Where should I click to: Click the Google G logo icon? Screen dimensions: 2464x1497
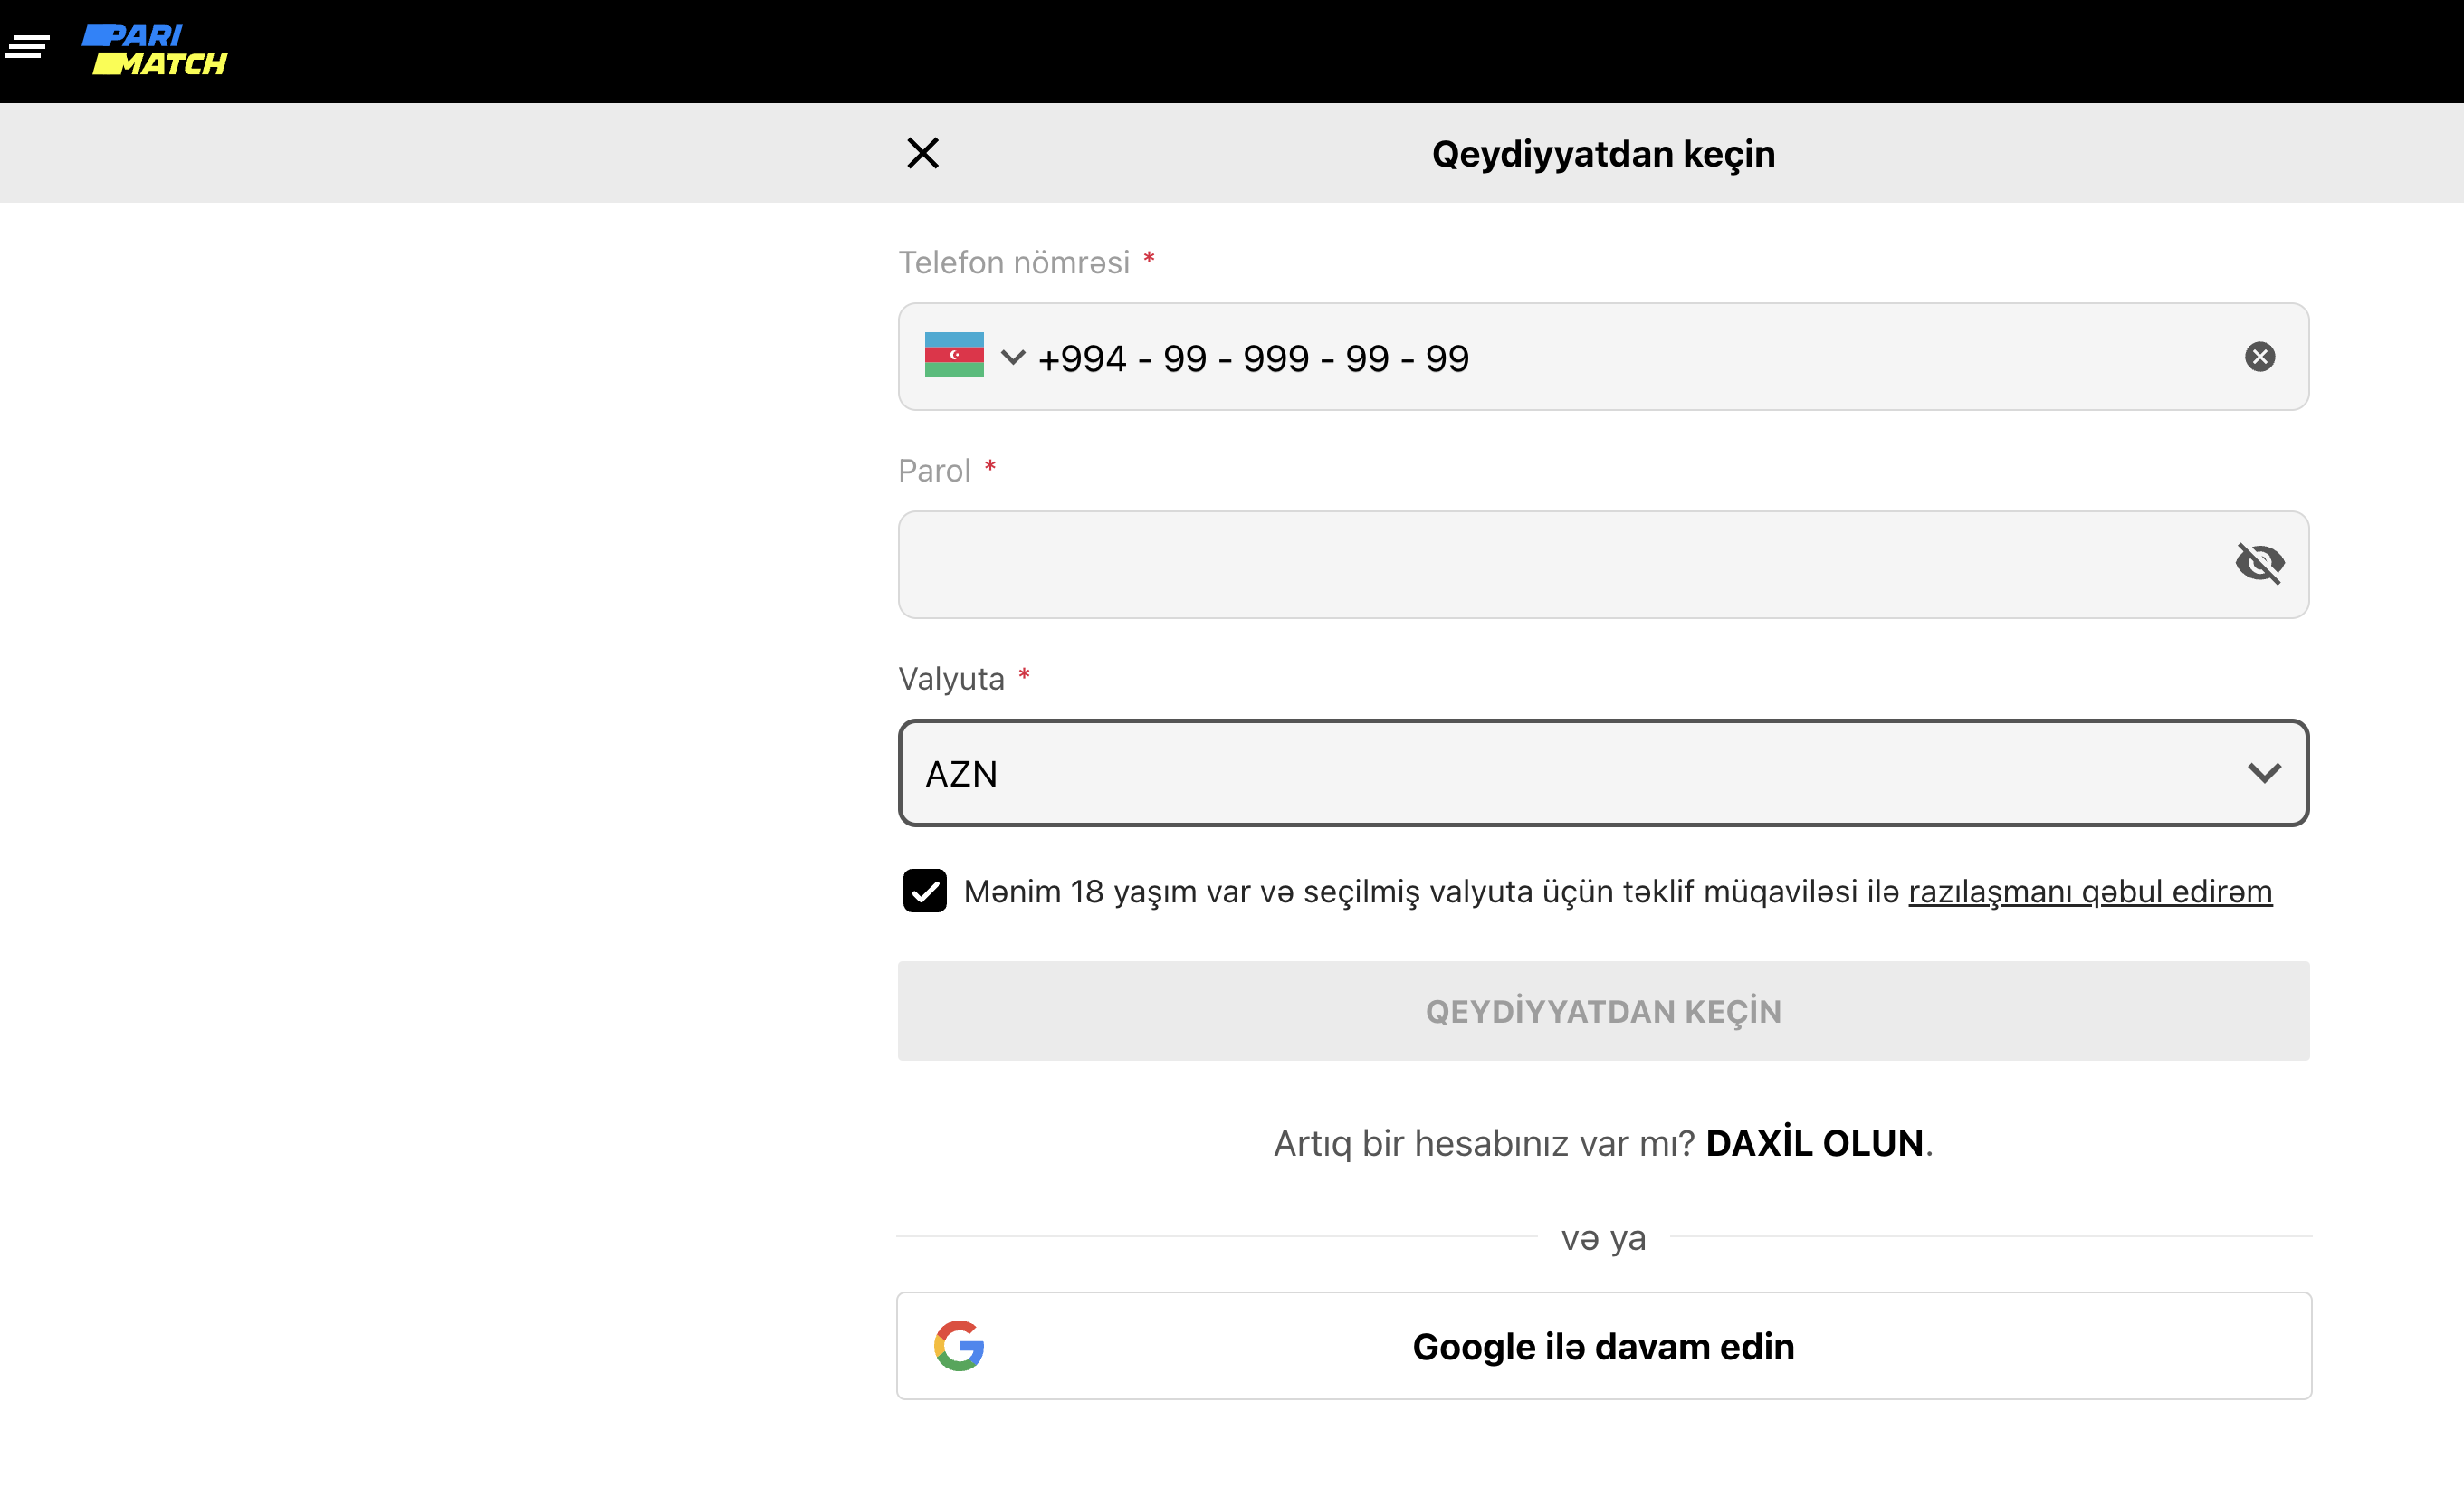(959, 1346)
